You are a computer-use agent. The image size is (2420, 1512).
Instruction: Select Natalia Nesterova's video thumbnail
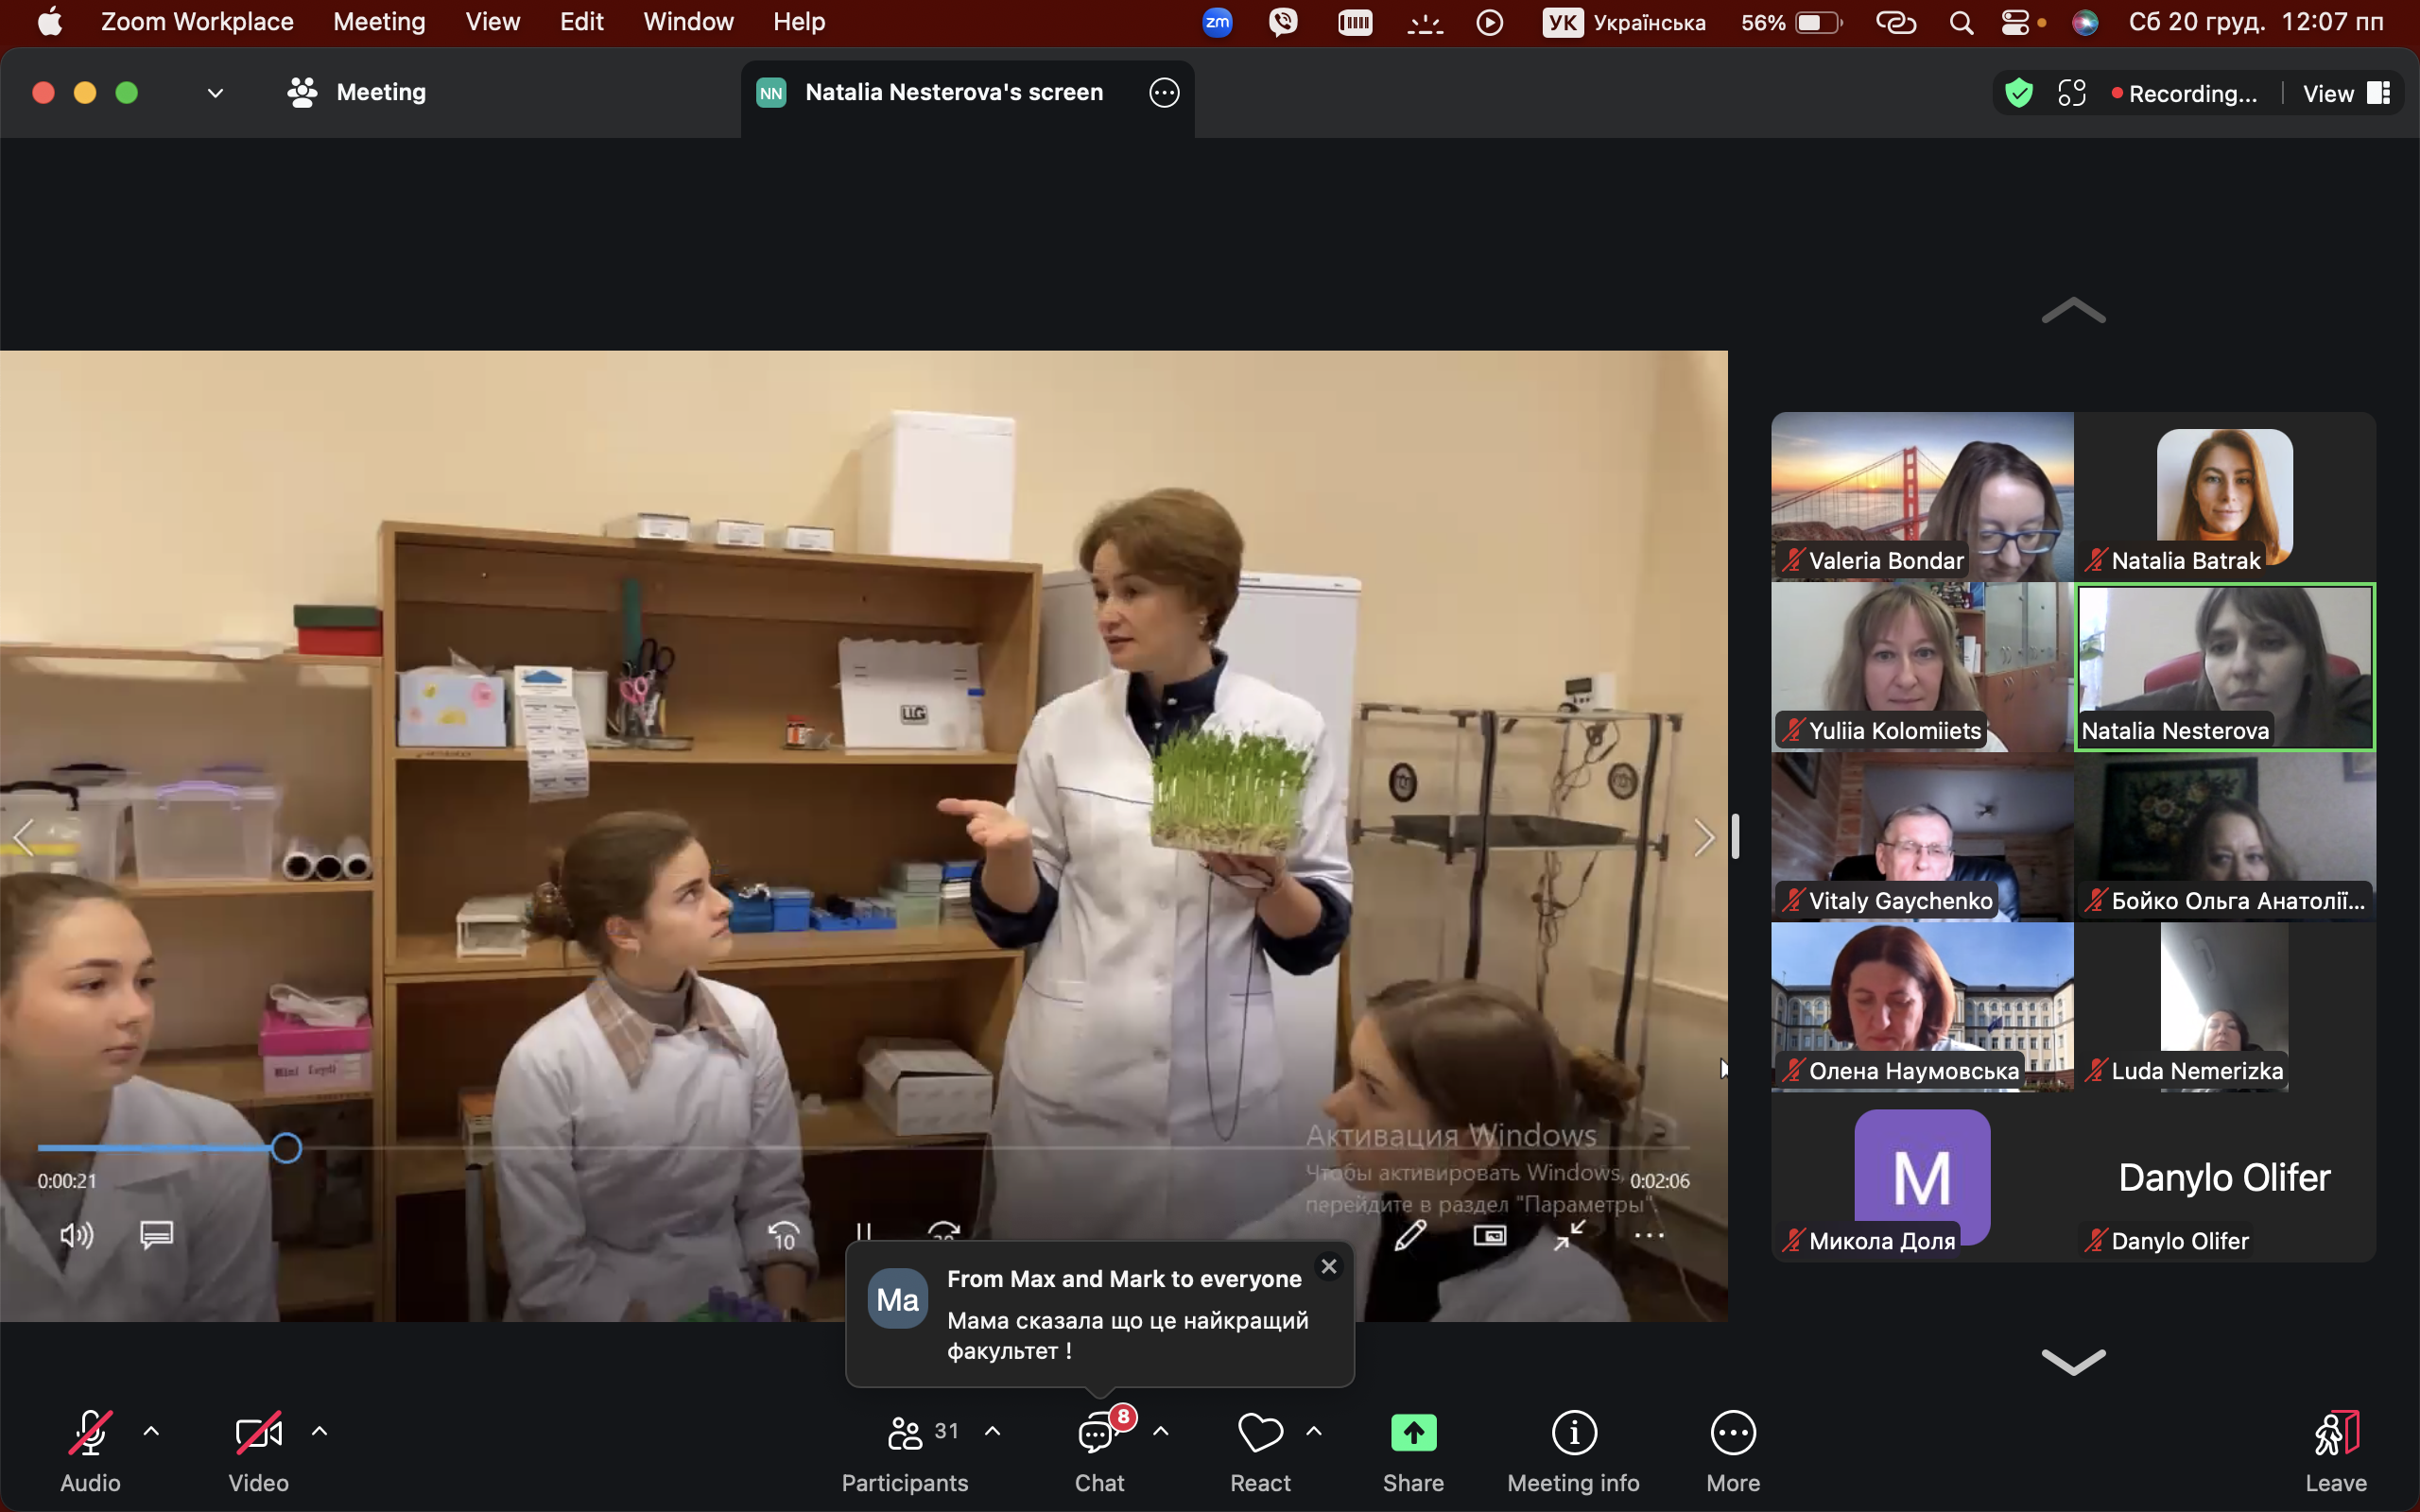[2224, 666]
